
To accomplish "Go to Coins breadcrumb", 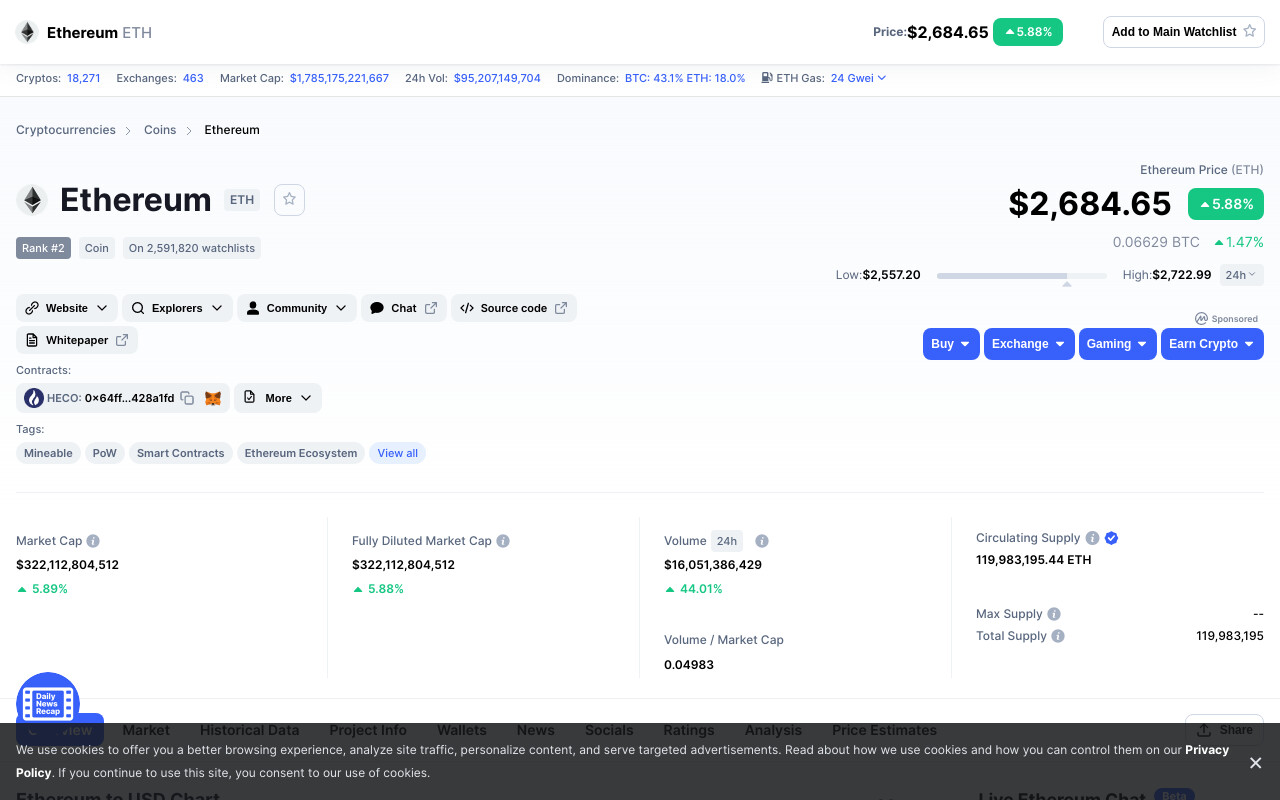I will click(x=160, y=130).
